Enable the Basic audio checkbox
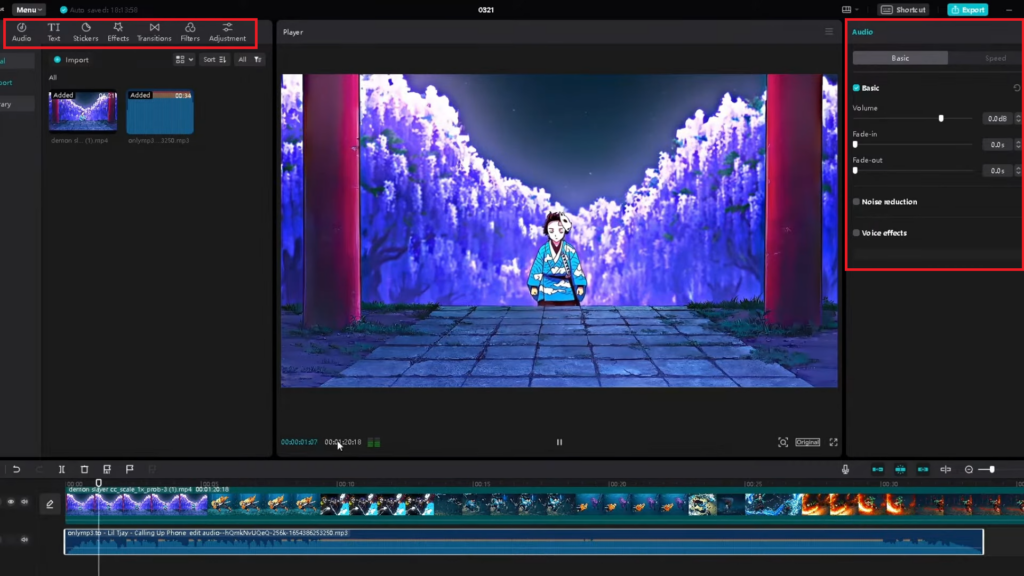1024x576 pixels. (855, 88)
